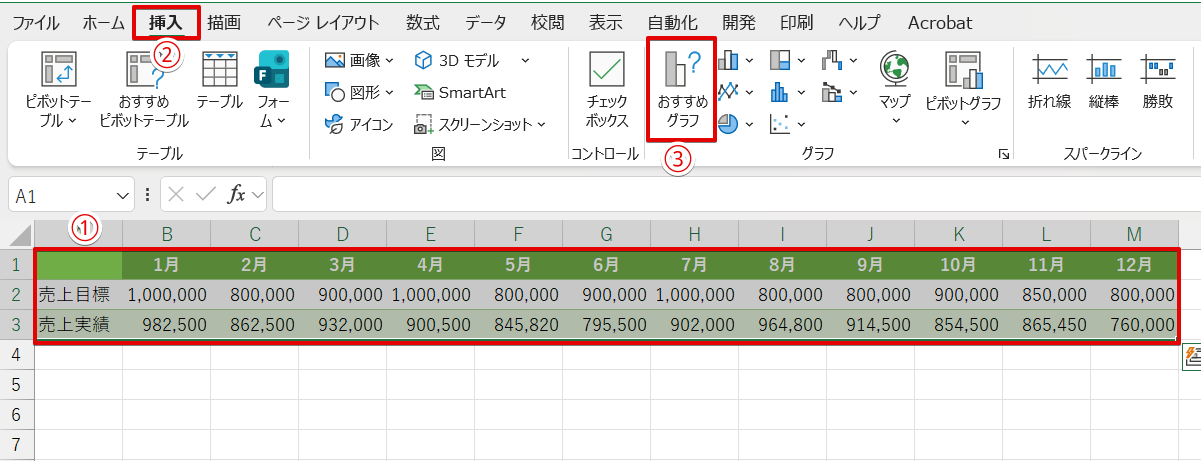Click the formula bar confirm checkmark
1201x461 pixels.
click(x=208, y=195)
